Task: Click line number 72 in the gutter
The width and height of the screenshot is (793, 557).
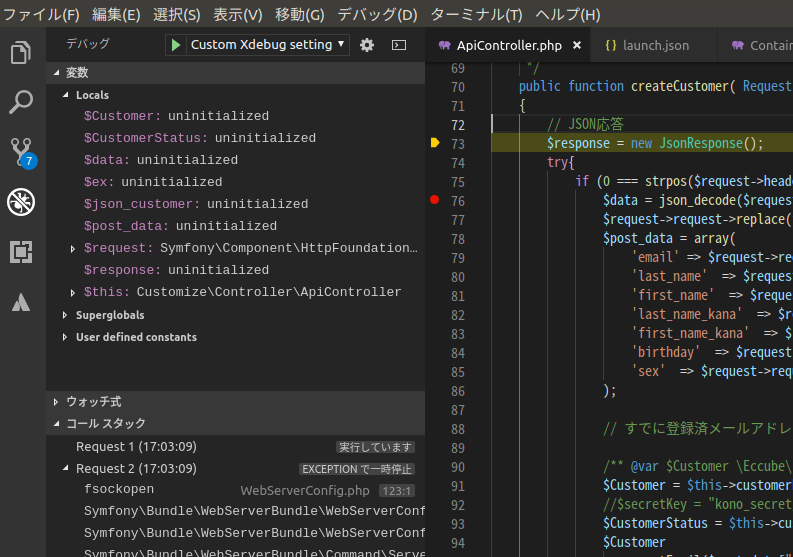Action: pyautogui.click(x=458, y=125)
